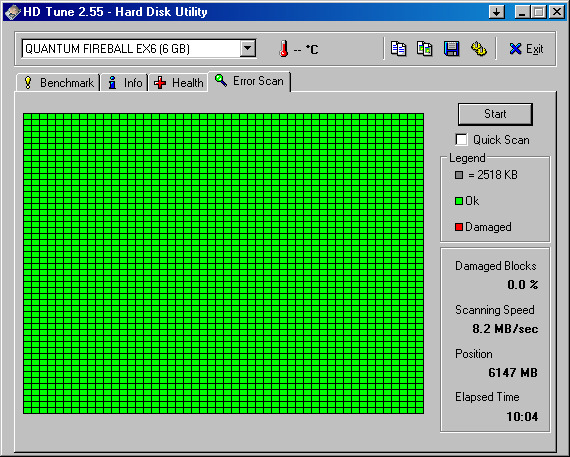Click the save floppy disk icon
The image size is (570, 457).
coord(451,49)
